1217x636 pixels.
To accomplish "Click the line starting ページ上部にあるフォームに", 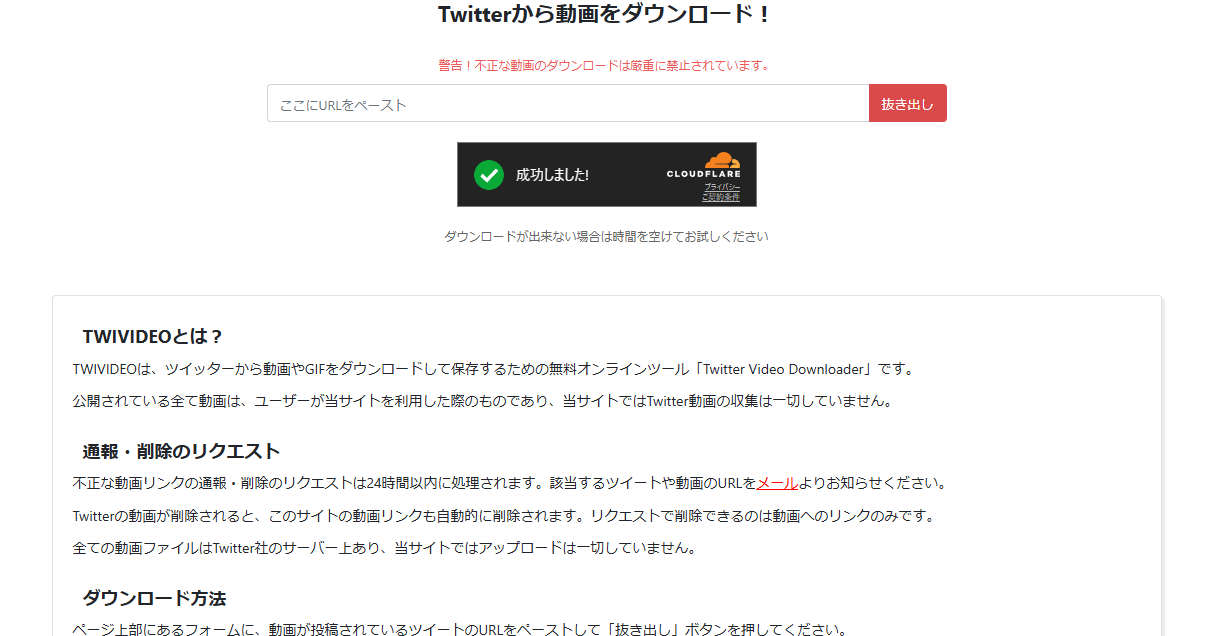I will (460, 629).
